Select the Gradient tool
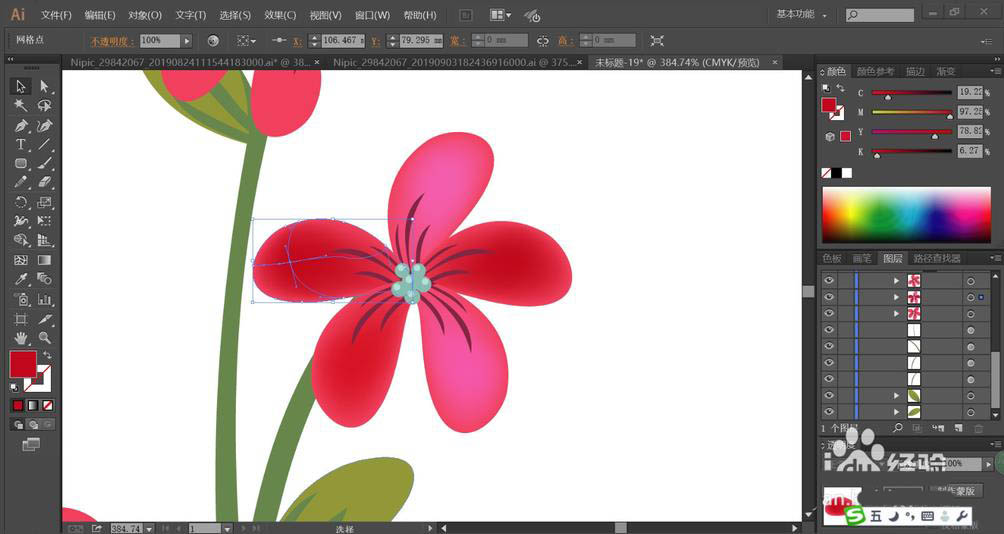Screen dimensions: 1004x534 click(44, 260)
